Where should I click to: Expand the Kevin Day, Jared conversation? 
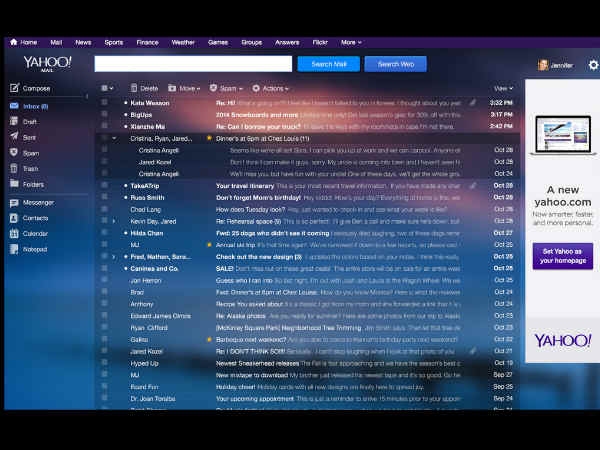click(114, 221)
